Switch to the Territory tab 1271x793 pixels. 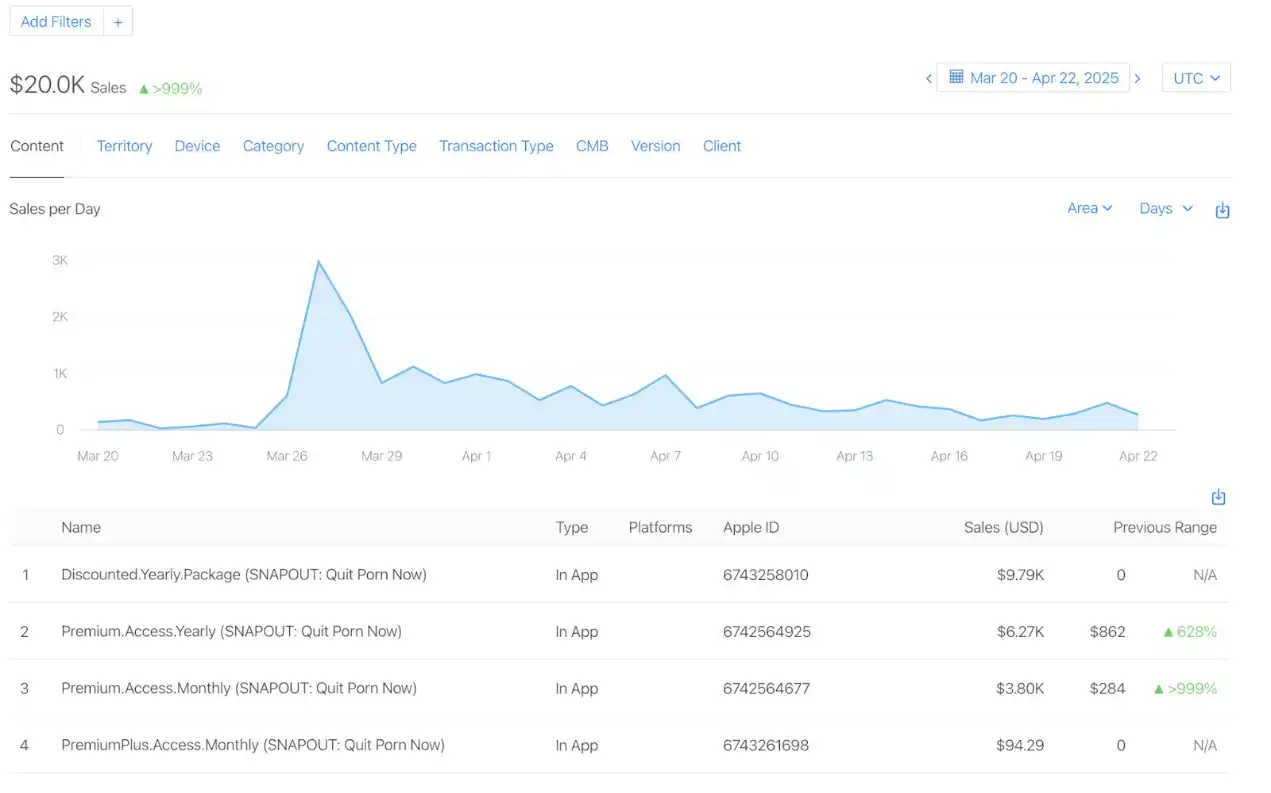tap(124, 146)
